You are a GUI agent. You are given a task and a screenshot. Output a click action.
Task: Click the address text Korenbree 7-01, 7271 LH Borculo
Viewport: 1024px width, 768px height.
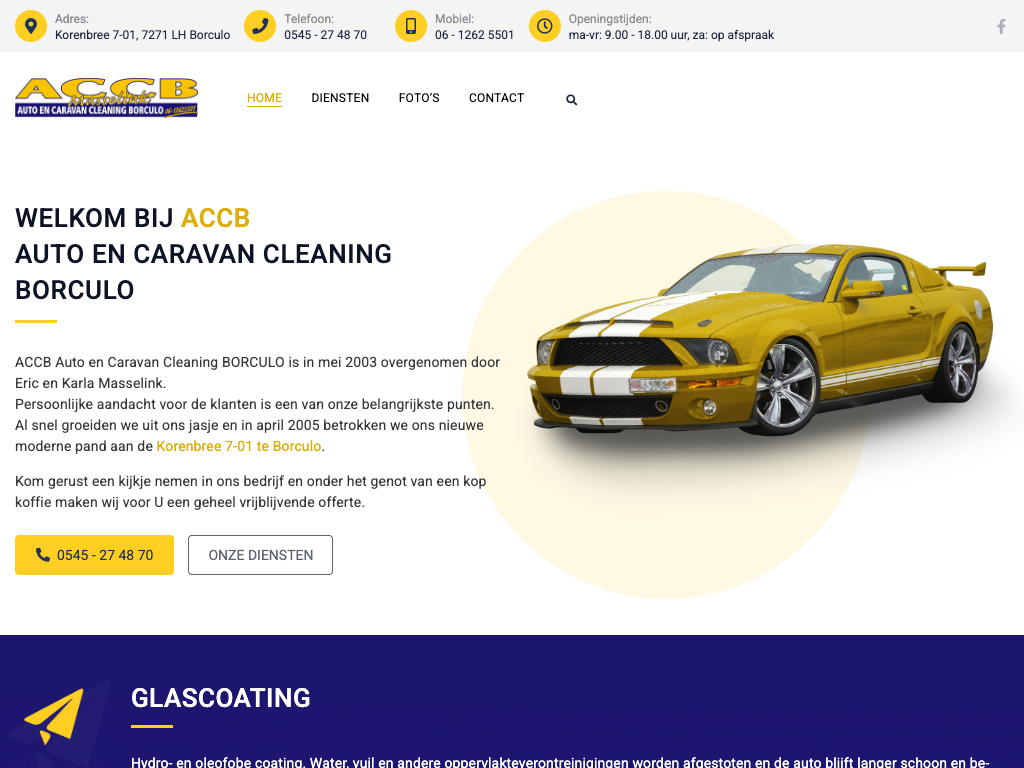(x=142, y=35)
